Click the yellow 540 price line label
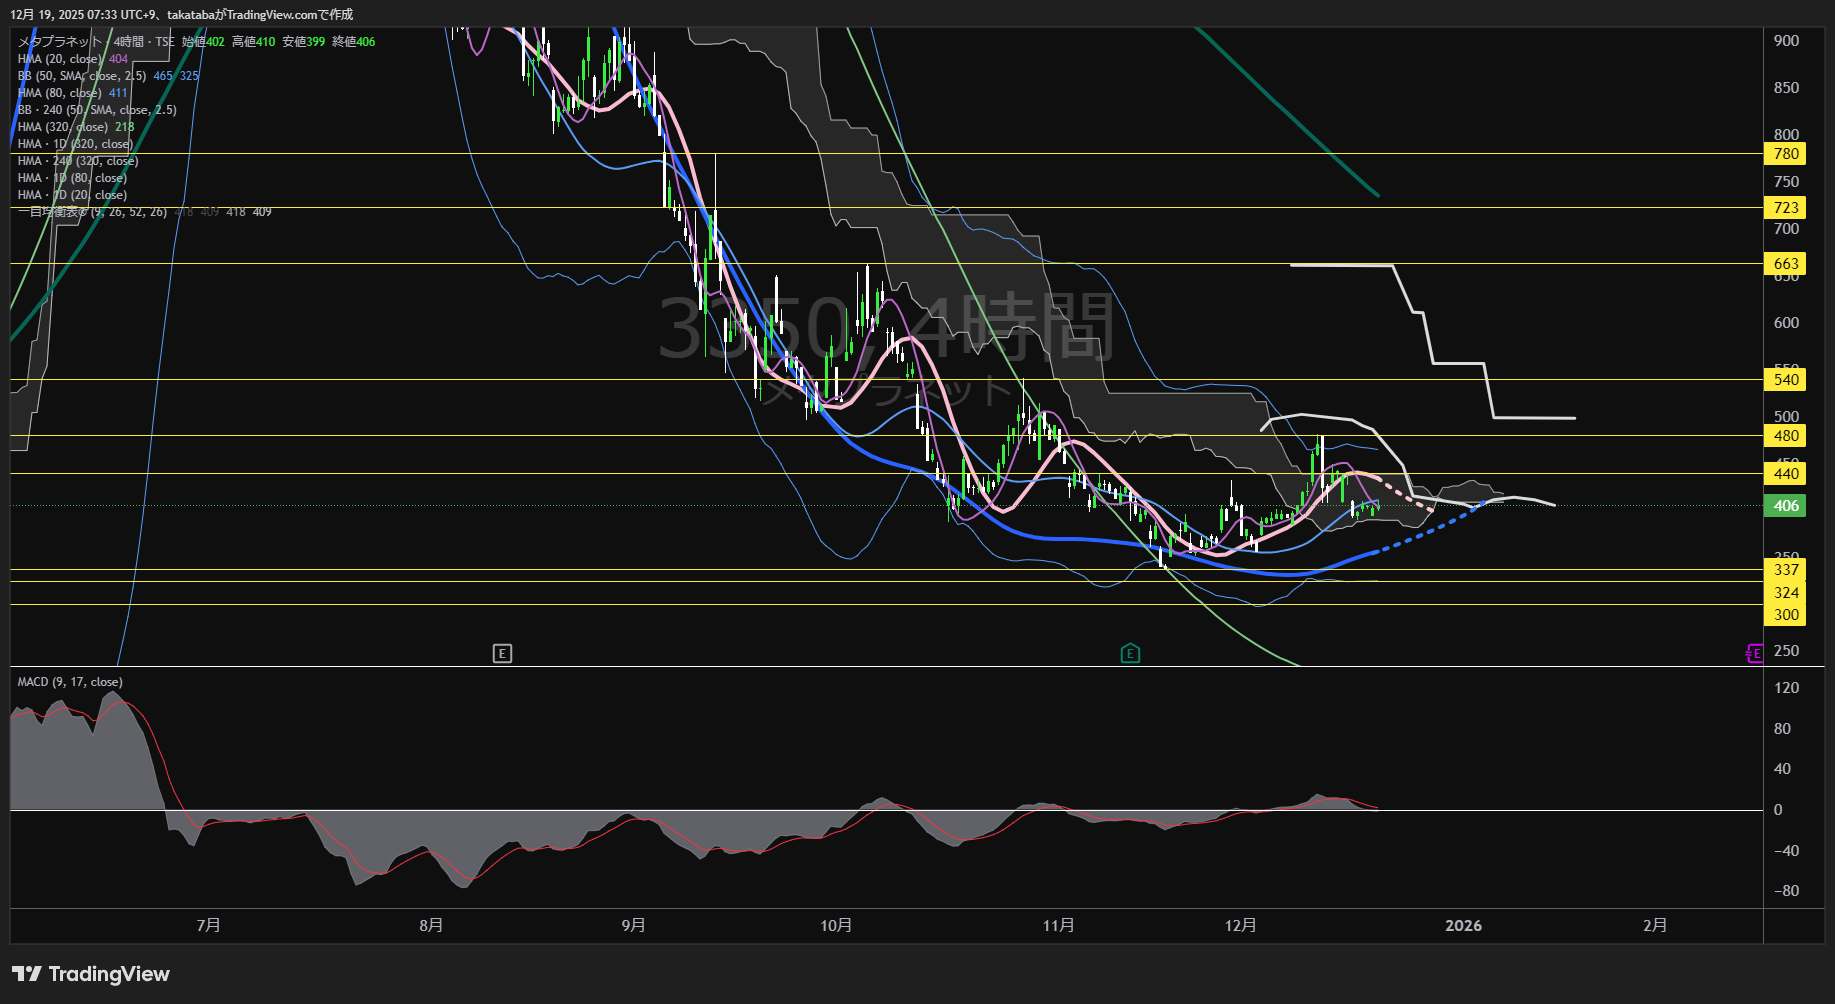1835x1004 pixels. [1785, 379]
